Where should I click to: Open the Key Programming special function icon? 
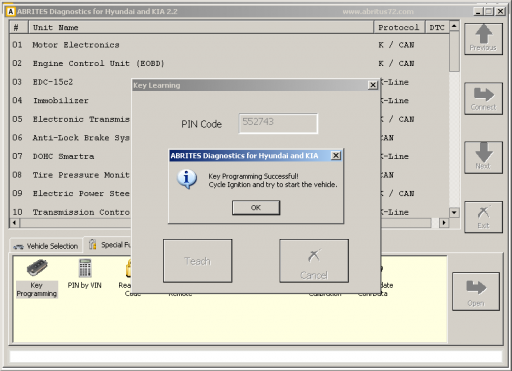click(37, 278)
